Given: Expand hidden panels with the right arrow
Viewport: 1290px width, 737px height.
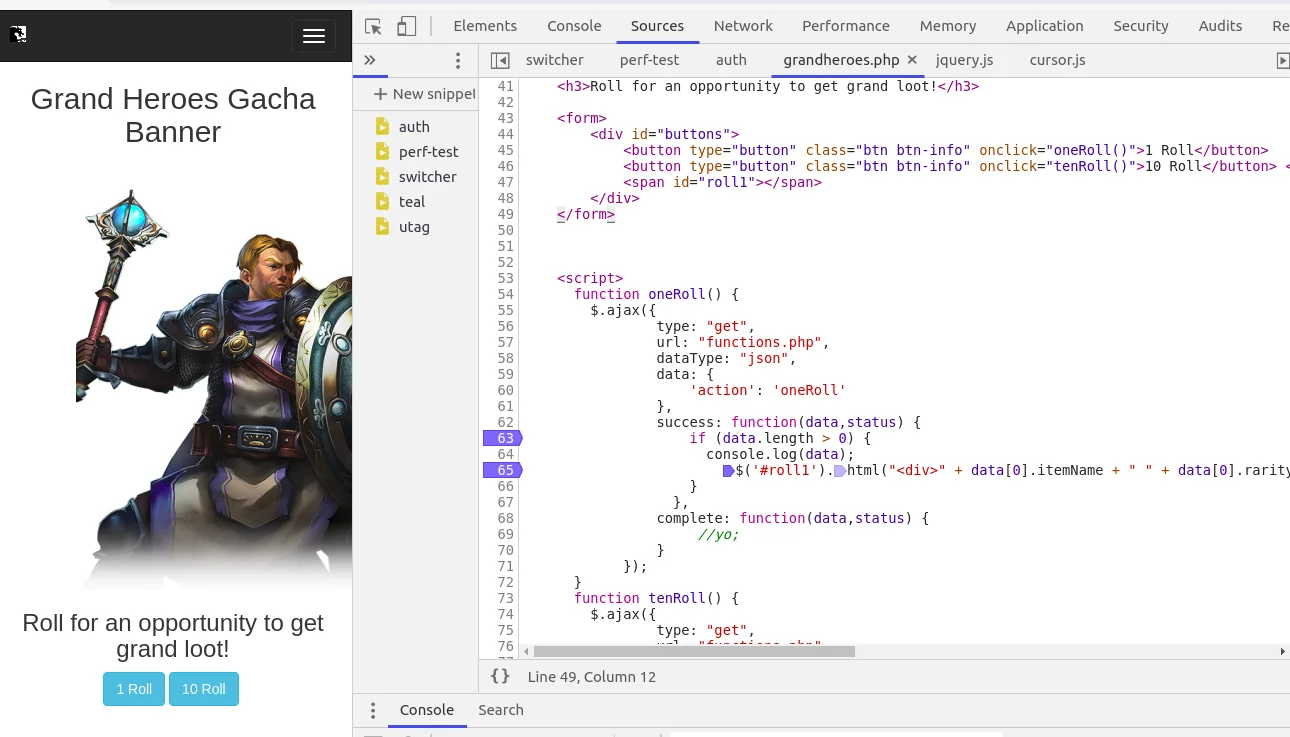Looking at the screenshot, I should coord(1283,60).
